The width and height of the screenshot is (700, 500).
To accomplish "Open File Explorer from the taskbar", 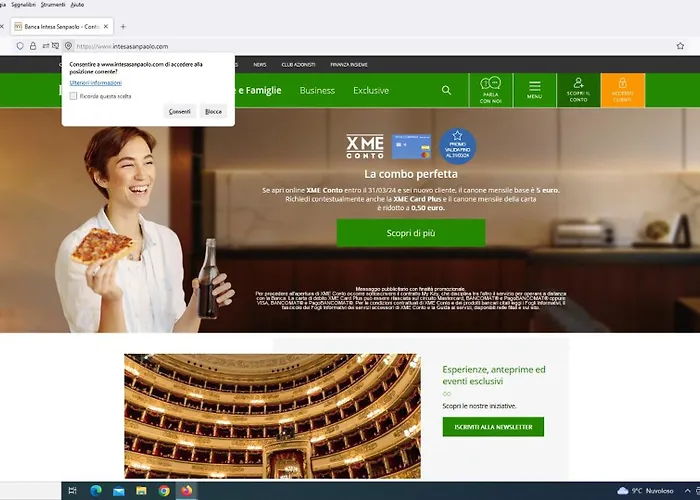I will (x=141, y=491).
